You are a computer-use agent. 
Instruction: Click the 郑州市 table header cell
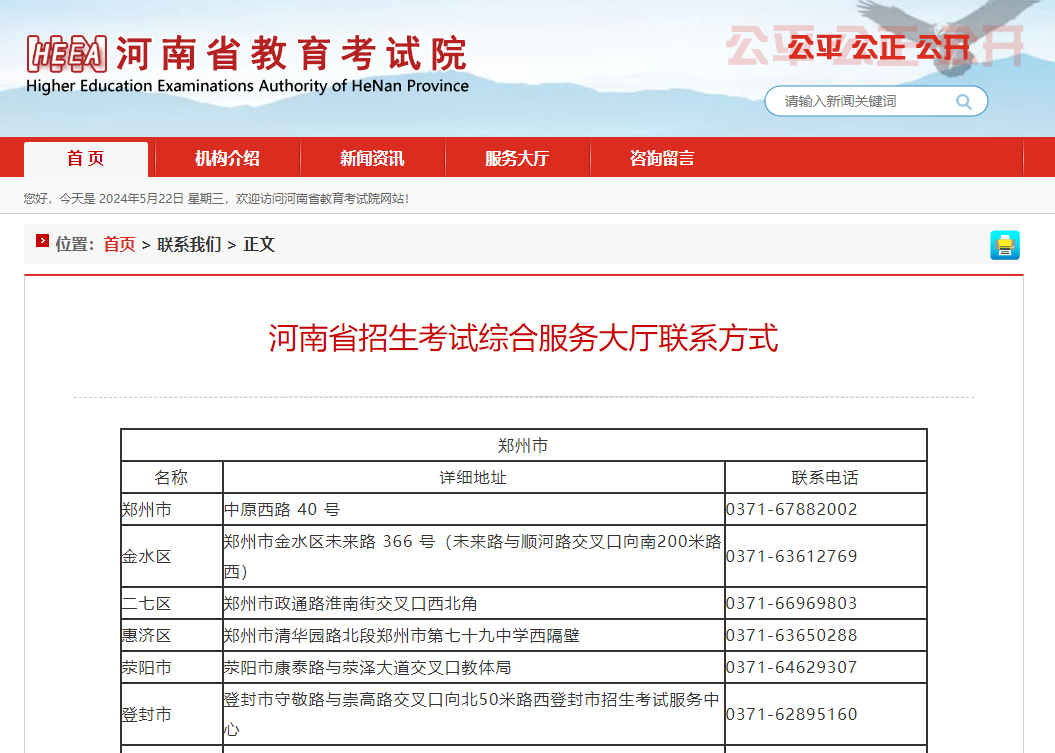click(524, 445)
